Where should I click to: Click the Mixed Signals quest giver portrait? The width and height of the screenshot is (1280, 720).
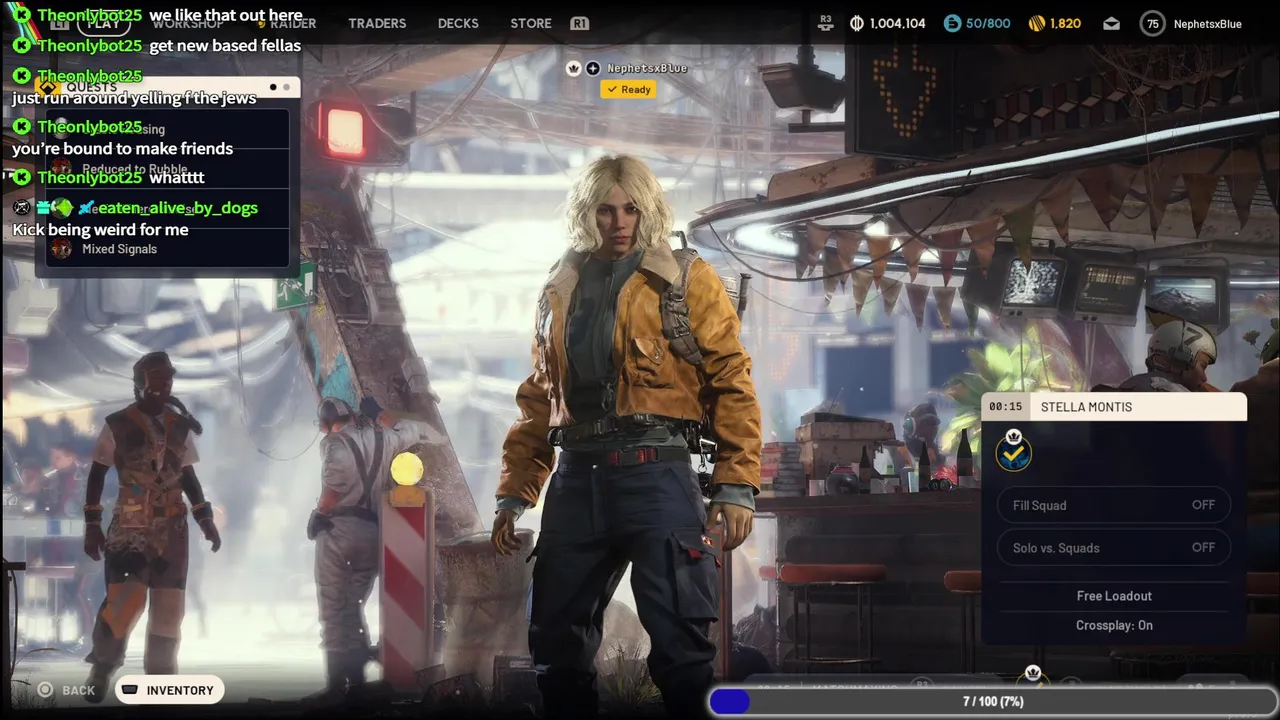[x=61, y=249]
